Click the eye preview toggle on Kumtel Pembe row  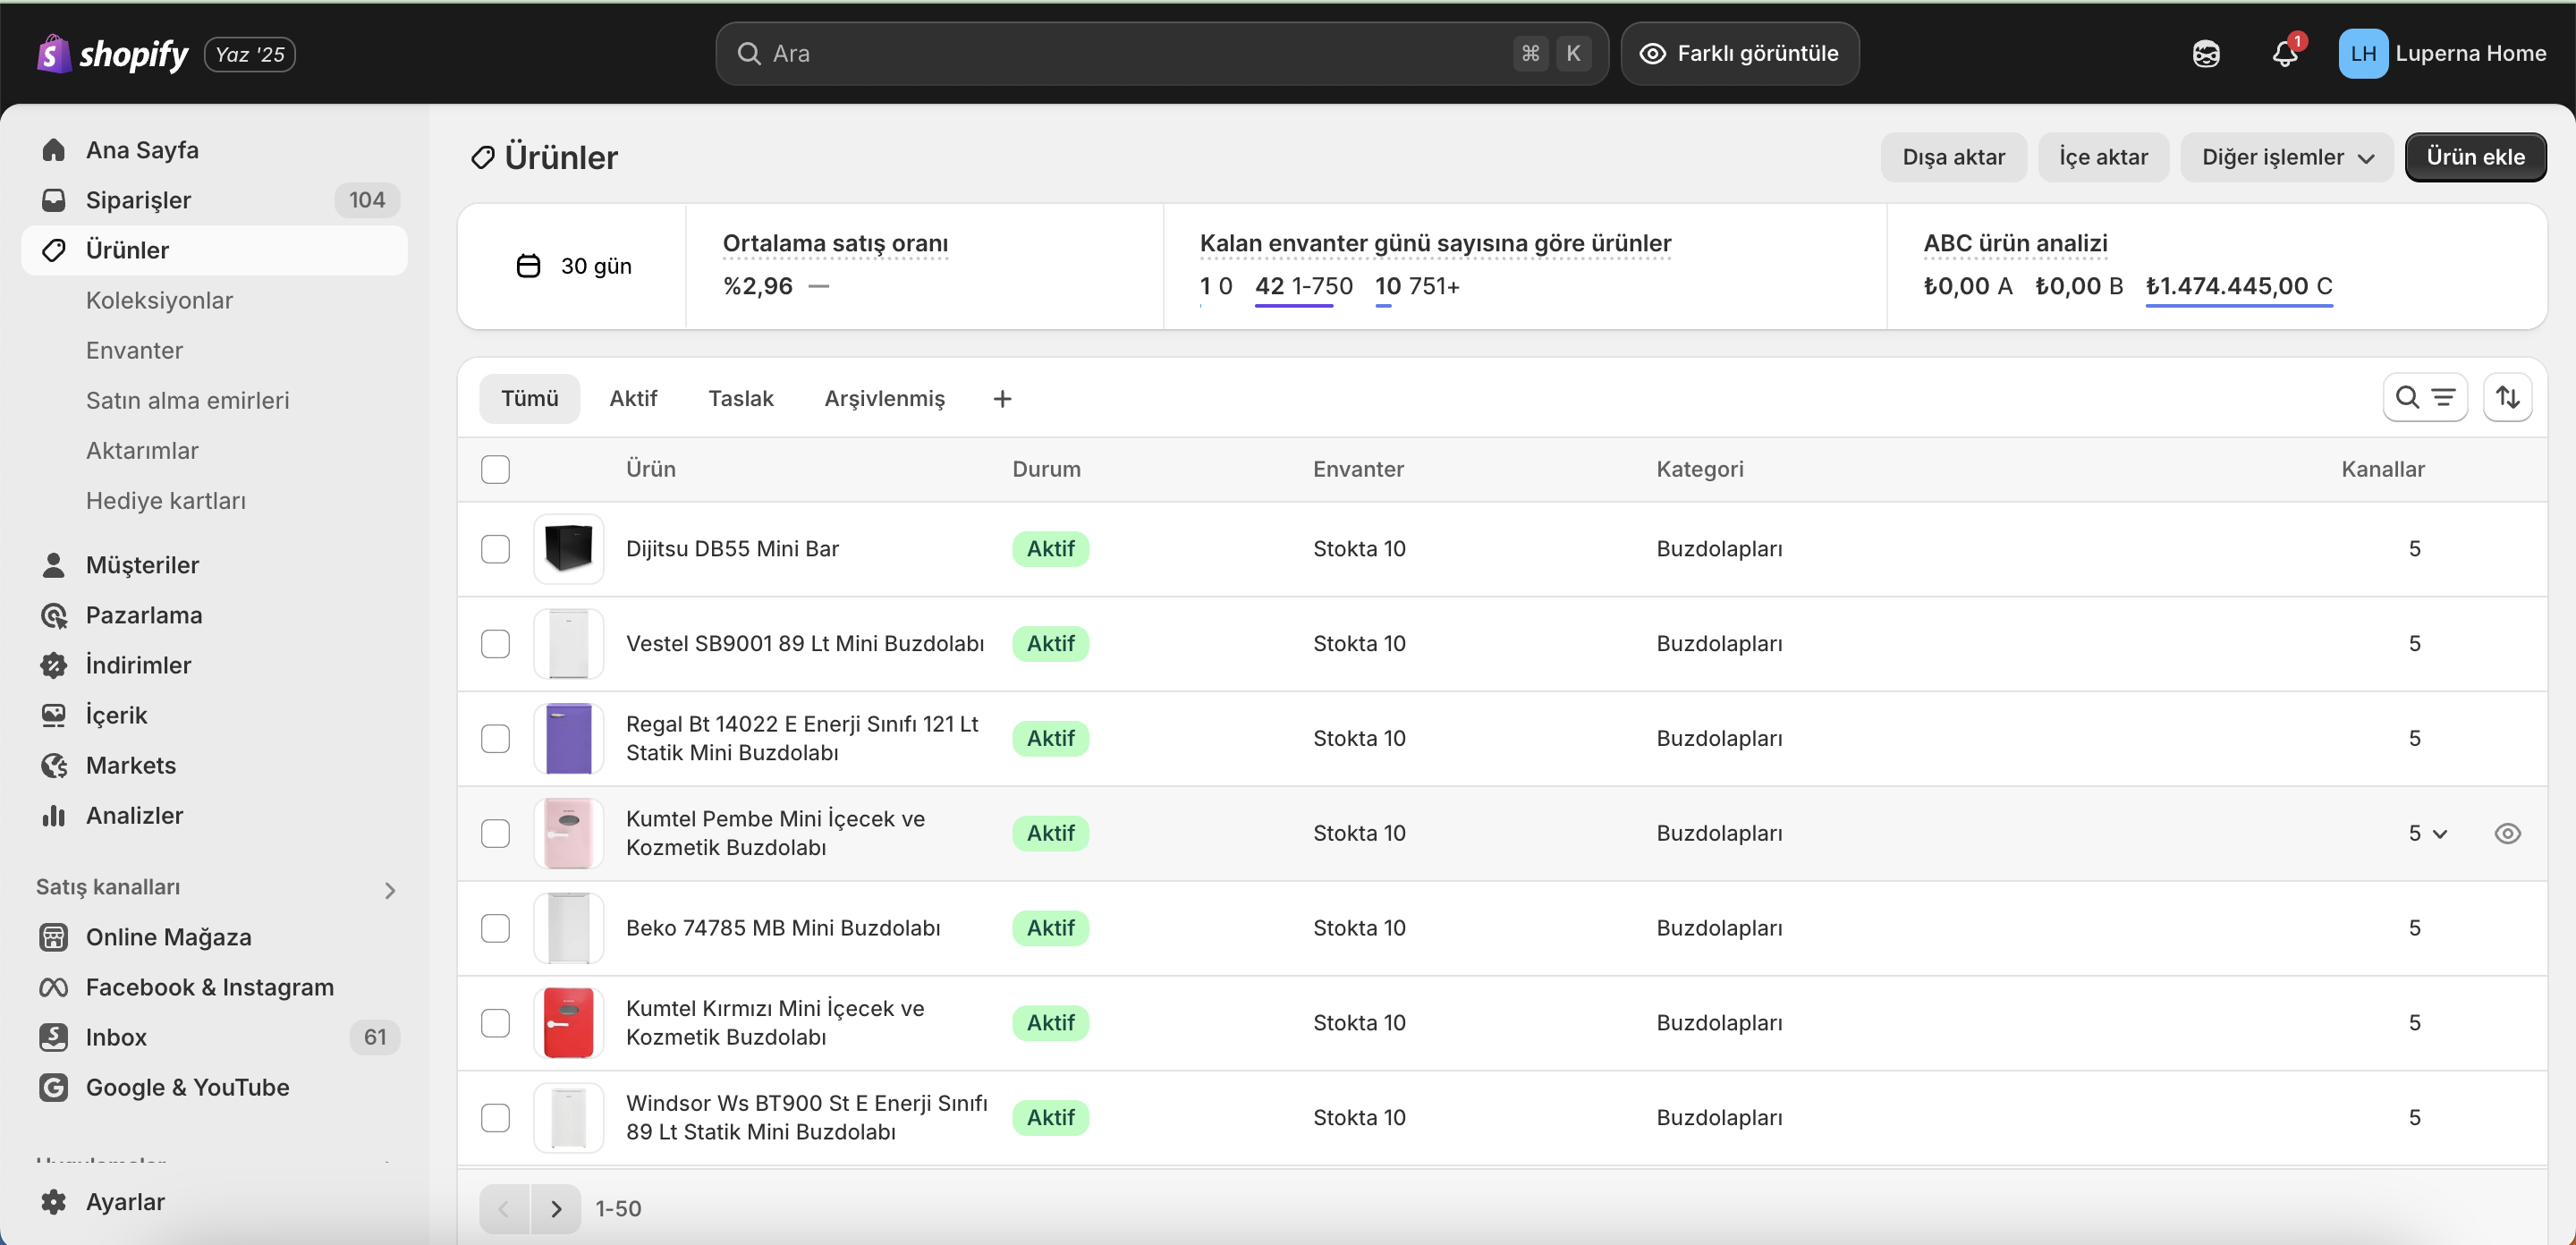[x=2508, y=833]
